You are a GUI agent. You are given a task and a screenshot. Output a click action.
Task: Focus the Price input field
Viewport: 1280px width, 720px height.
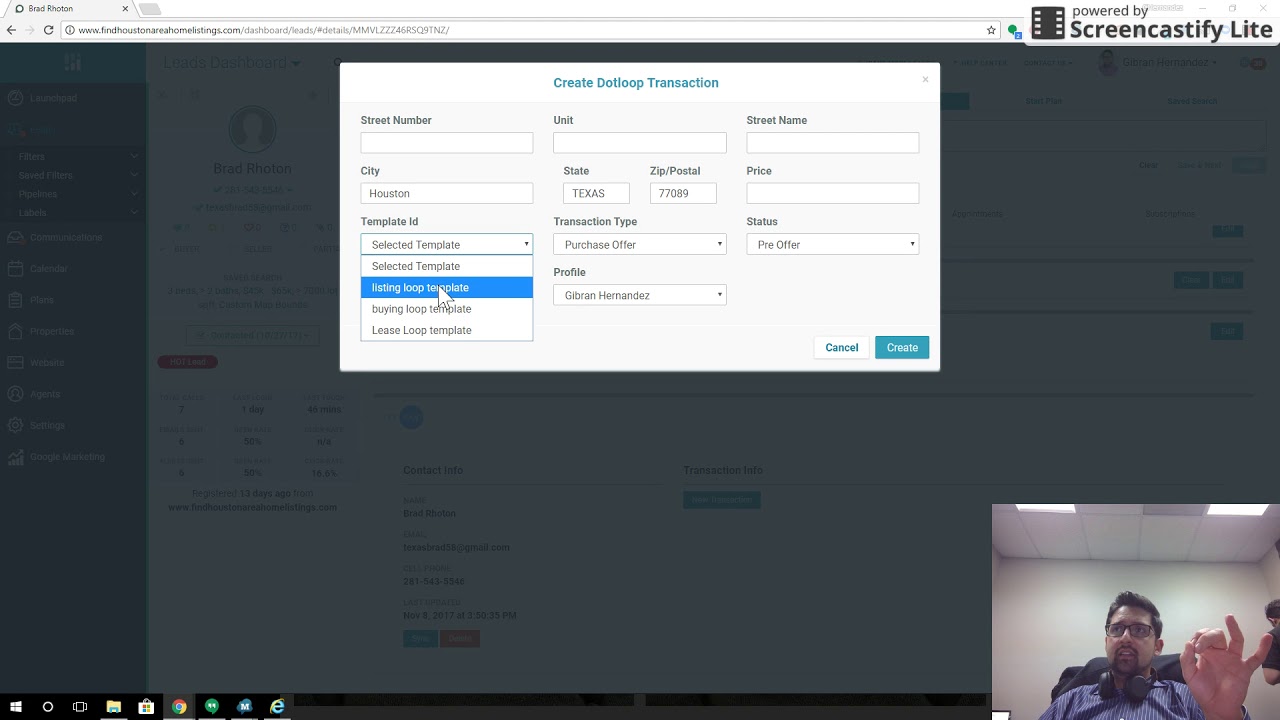coord(832,193)
